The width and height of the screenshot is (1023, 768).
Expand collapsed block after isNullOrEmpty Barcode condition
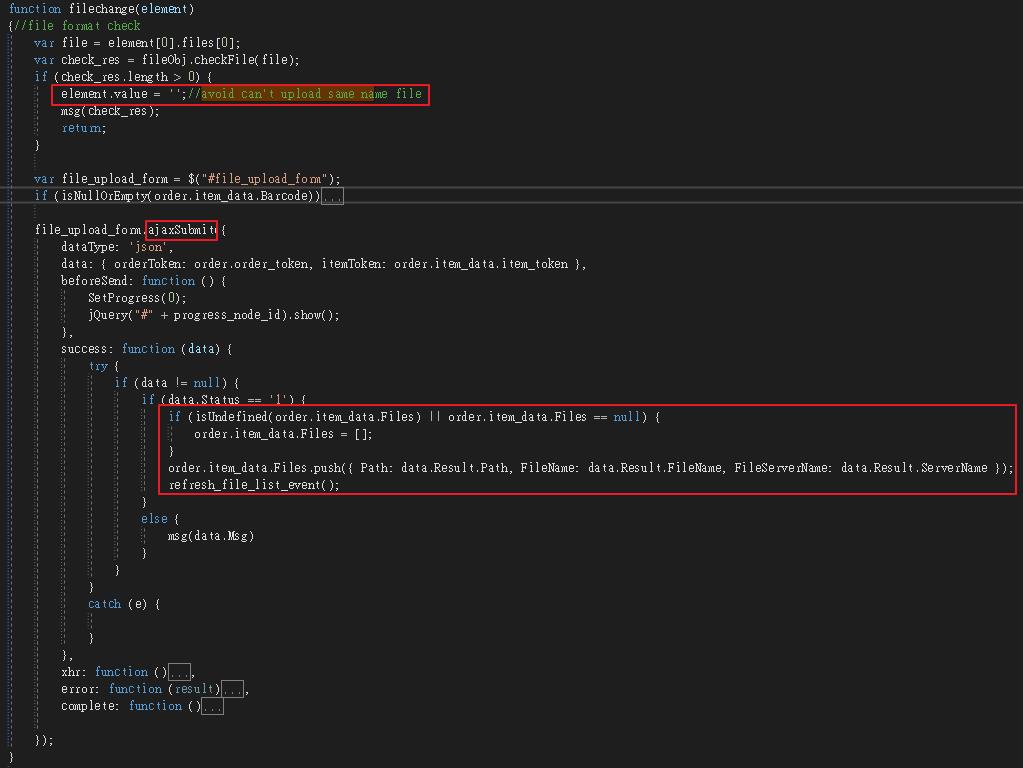[333, 196]
